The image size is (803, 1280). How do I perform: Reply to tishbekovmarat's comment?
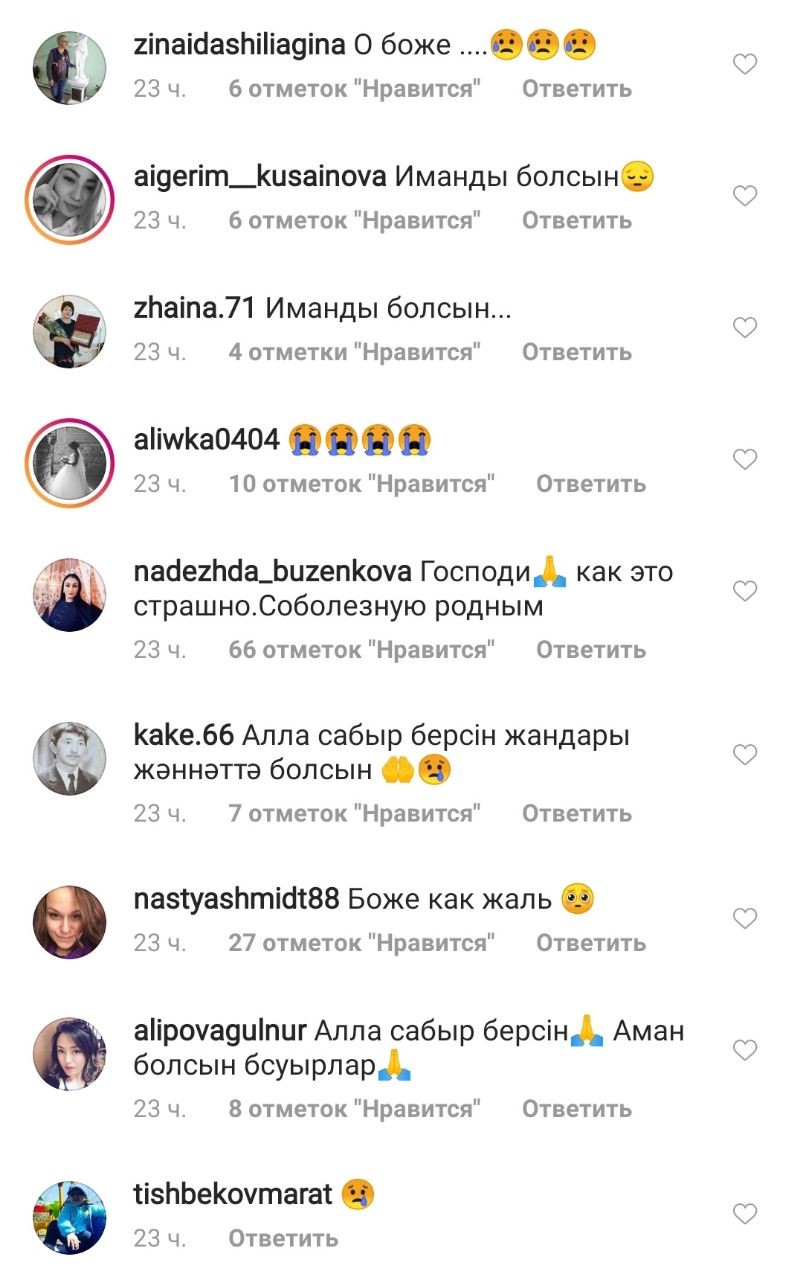(283, 1239)
